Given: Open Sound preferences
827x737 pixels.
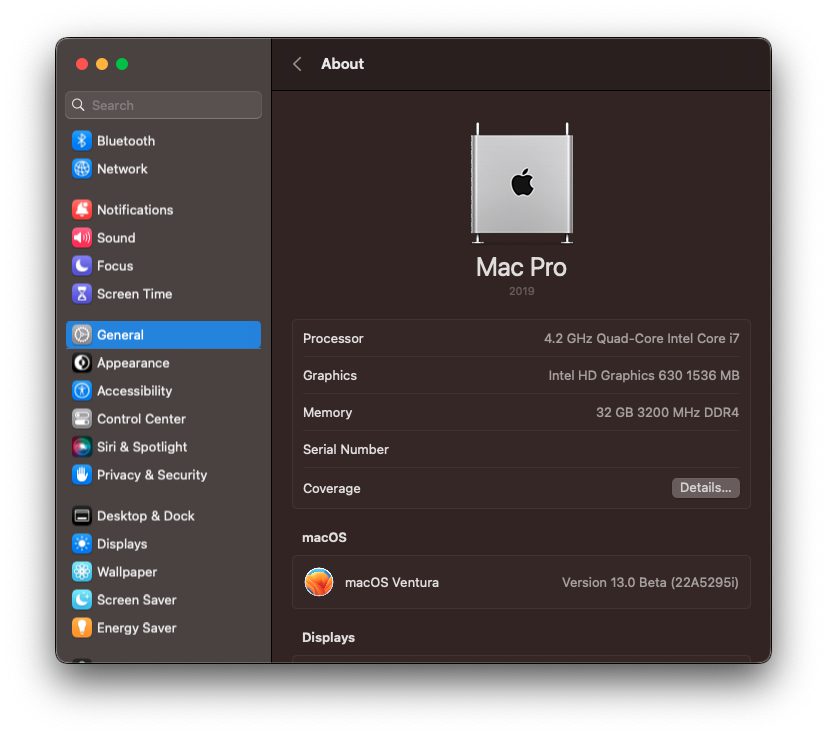Looking at the screenshot, I should tap(164, 237).
